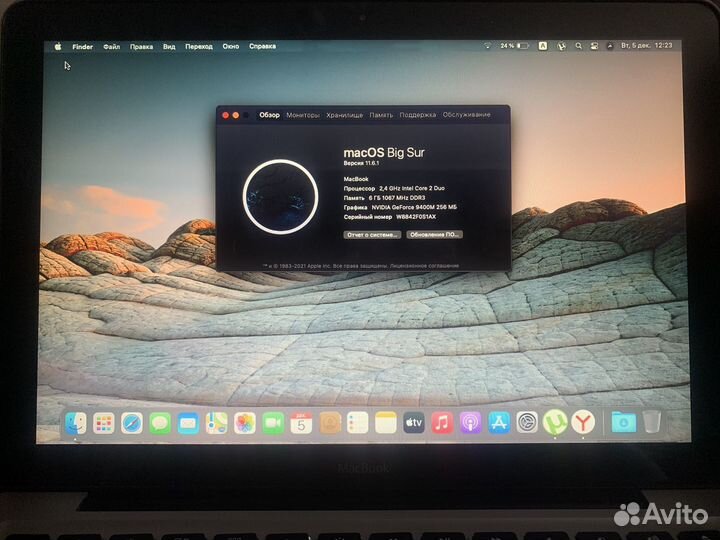Click the Отчет о системе button
Screen dimensions: 720x540
click(x=372, y=235)
